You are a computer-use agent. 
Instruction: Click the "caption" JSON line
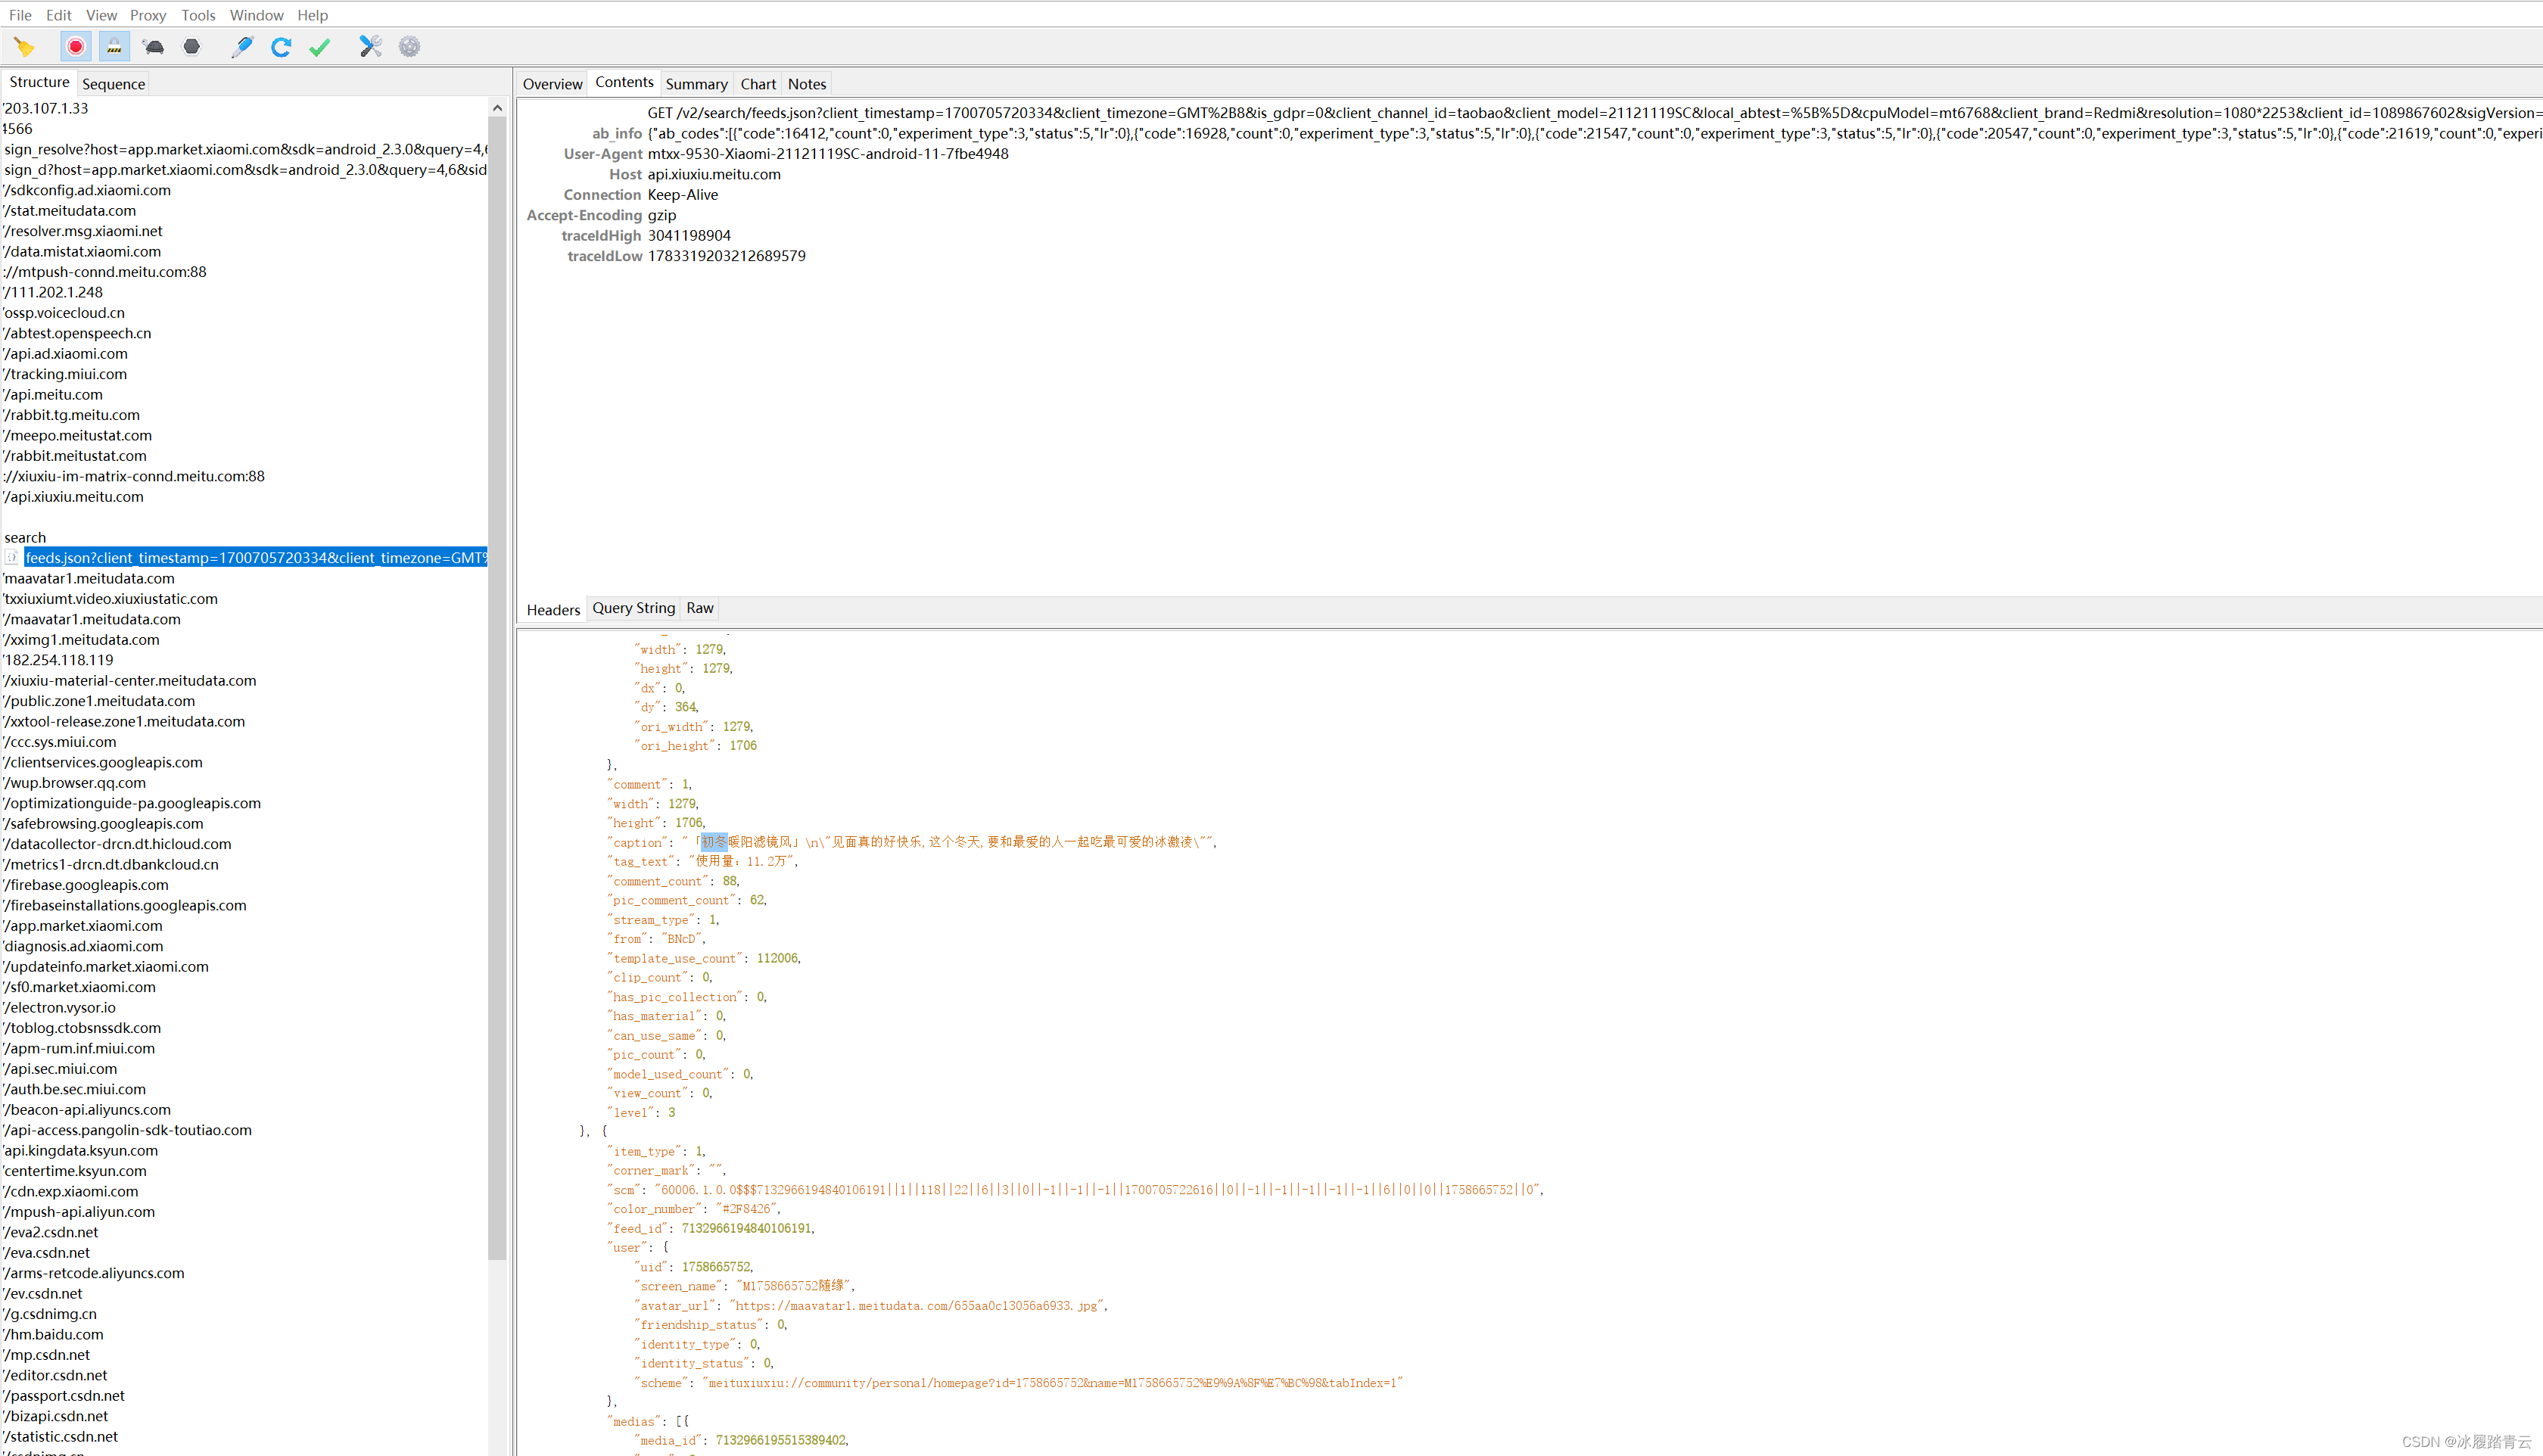[911, 842]
